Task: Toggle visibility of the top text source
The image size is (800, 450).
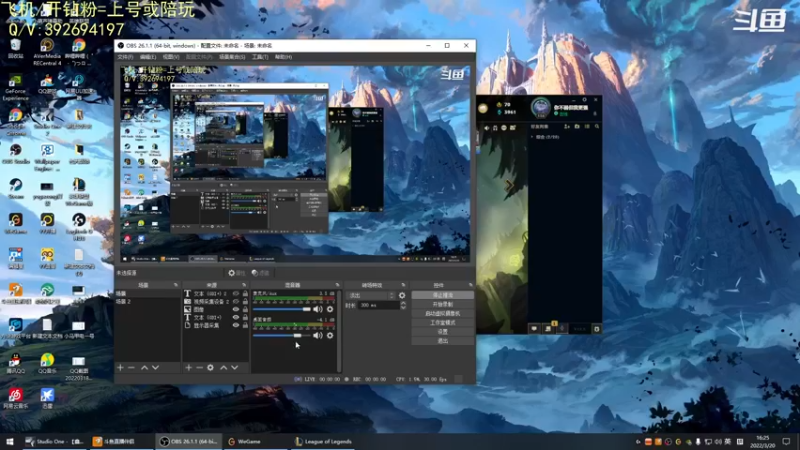Action: (236, 294)
